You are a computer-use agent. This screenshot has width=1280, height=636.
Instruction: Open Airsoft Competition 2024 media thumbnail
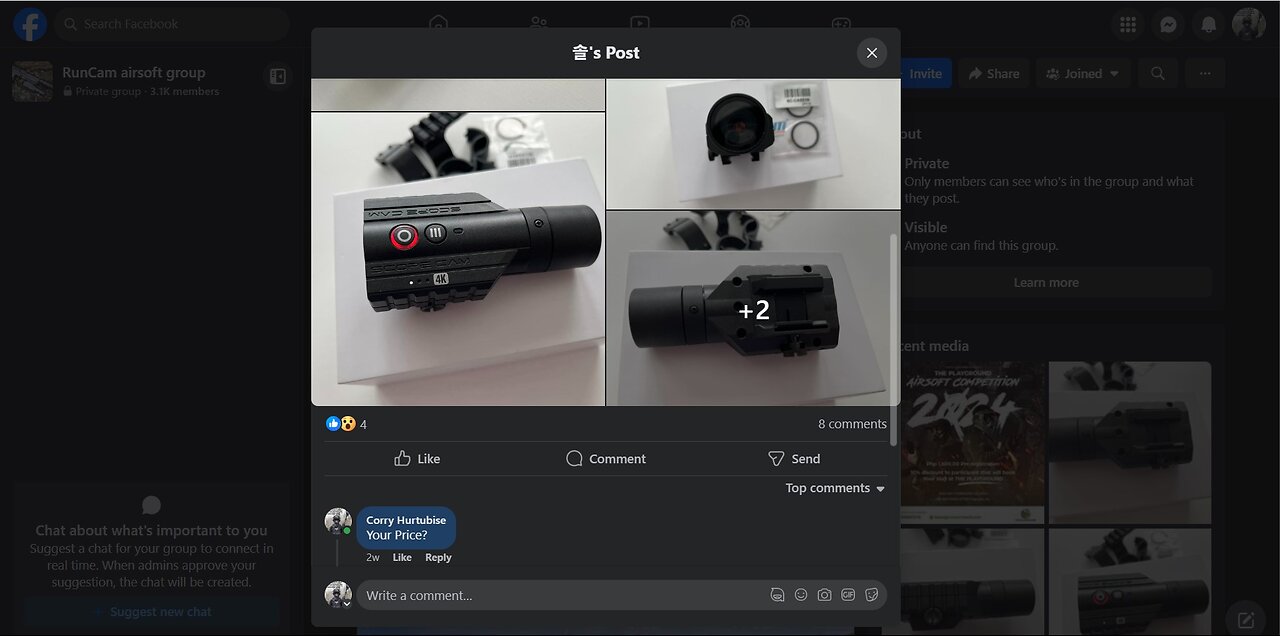pos(972,442)
